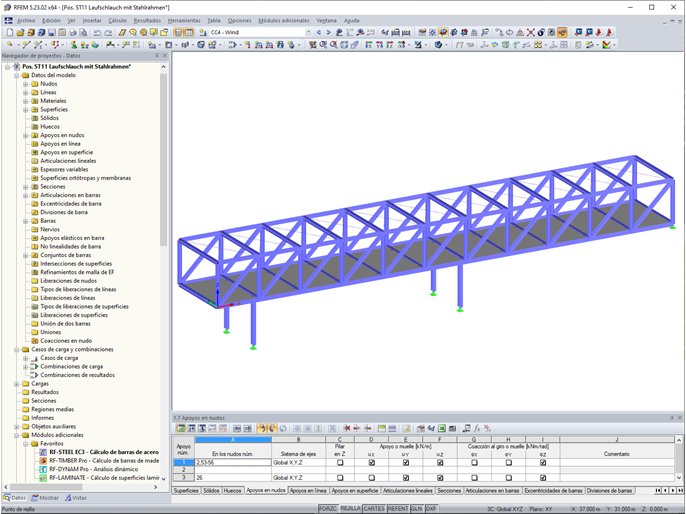Expand the Secciones tree node under Datos del modelo

(25, 187)
